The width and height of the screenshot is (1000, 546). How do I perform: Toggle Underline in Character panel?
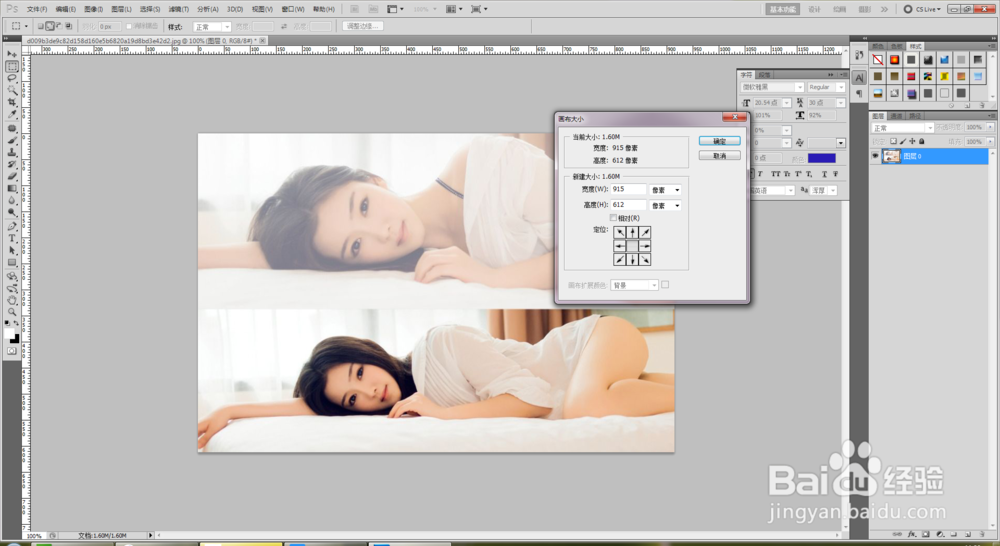coord(824,173)
